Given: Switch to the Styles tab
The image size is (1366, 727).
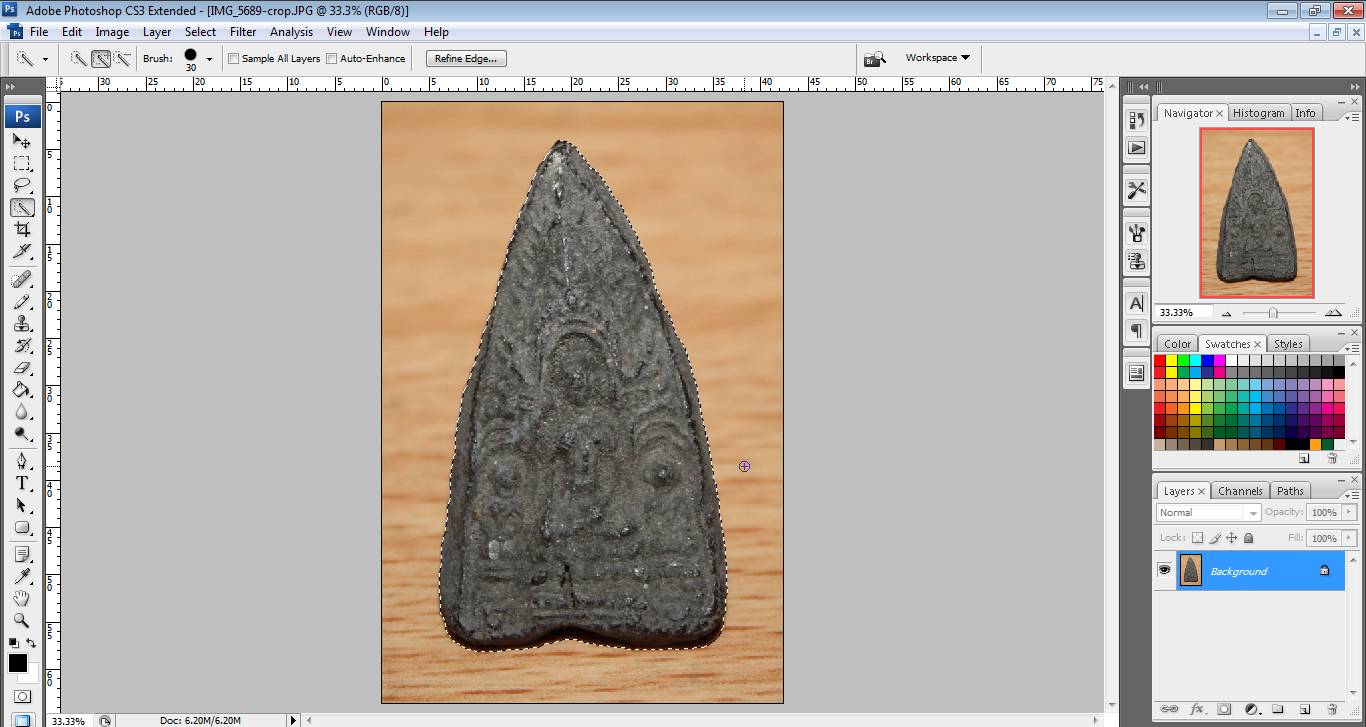Looking at the screenshot, I should click(x=1288, y=344).
